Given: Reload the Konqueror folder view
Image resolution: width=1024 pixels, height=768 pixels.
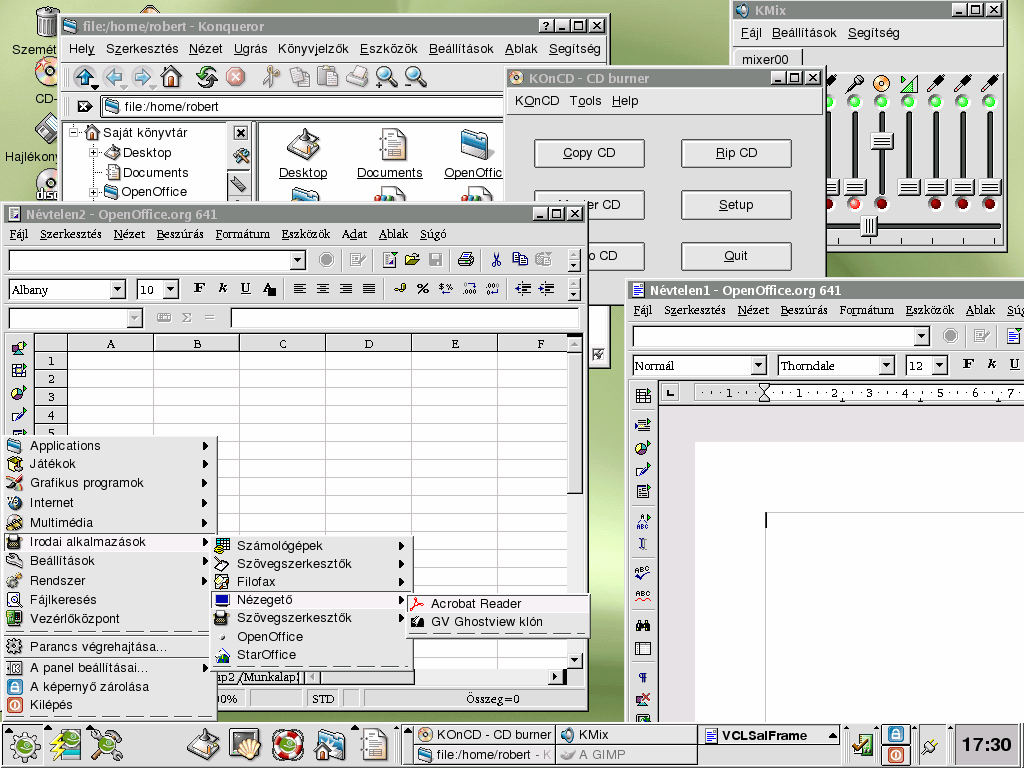Looking at the screenshot, I should 206,77.
